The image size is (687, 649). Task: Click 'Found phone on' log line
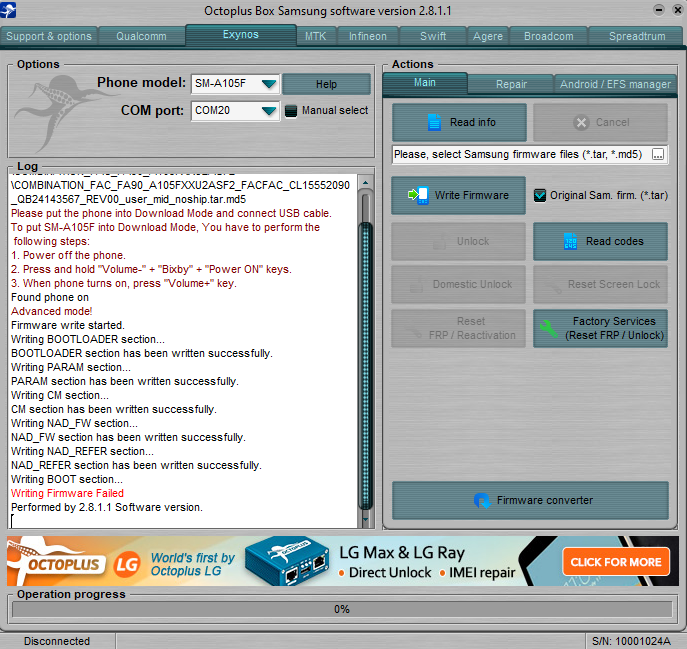click(50, 297)
